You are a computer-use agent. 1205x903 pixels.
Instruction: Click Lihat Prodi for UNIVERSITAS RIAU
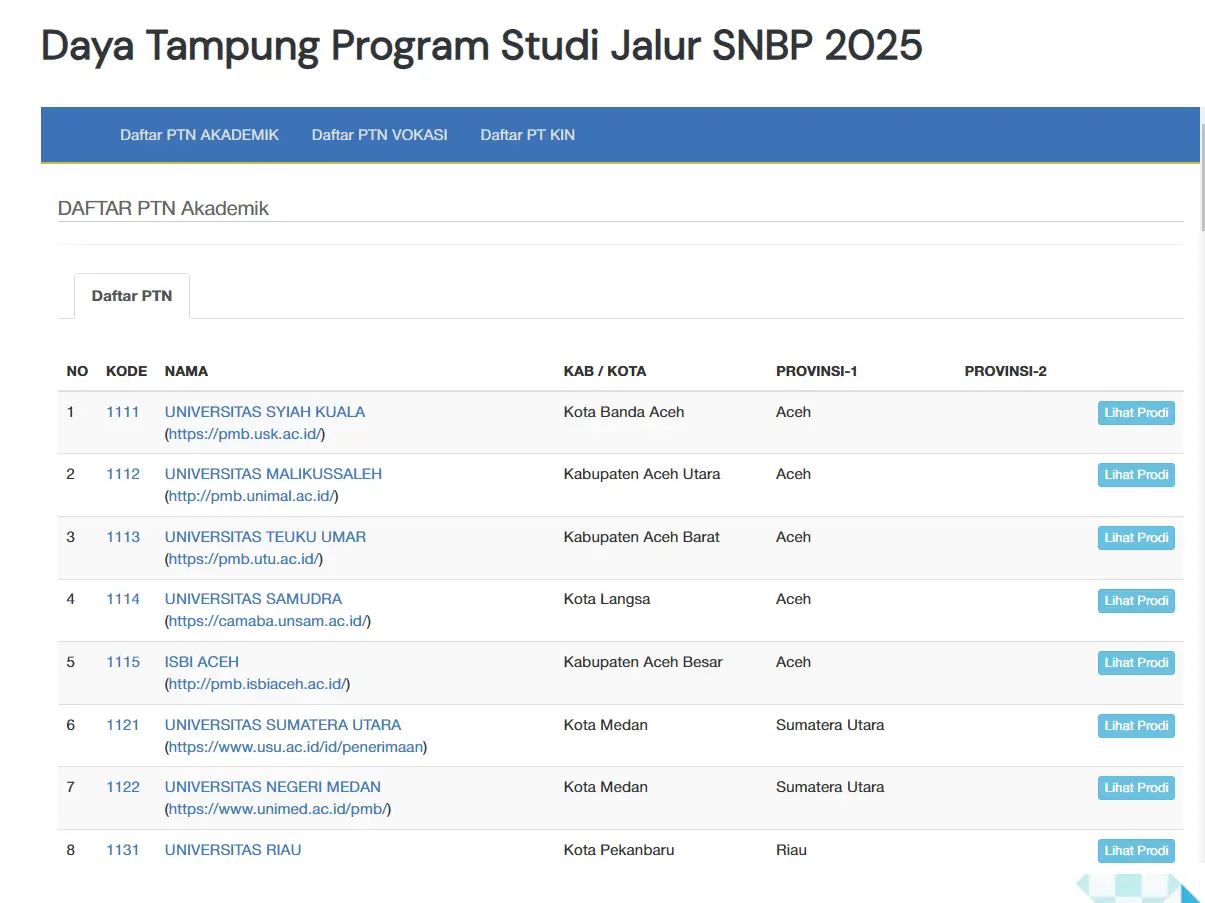[1136, 850]
